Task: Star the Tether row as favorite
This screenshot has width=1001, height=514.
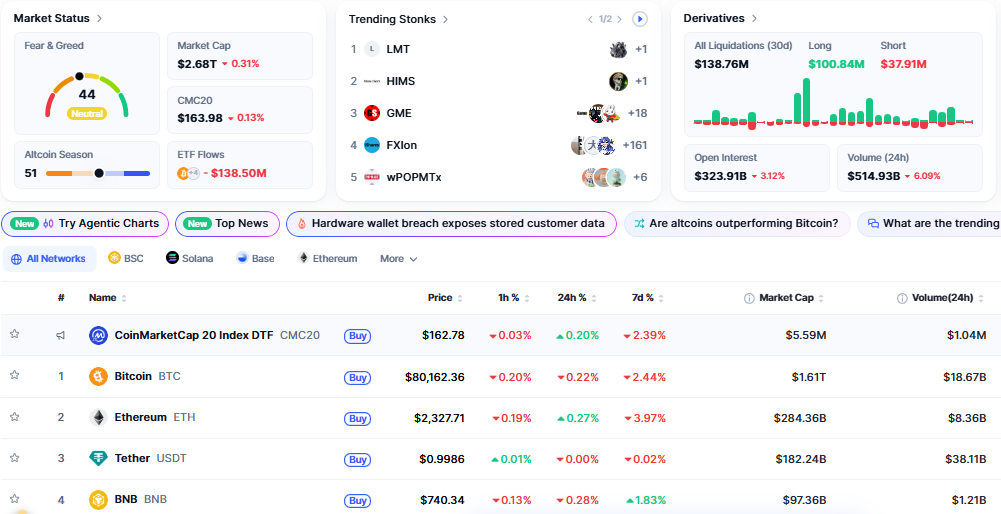Action: (x=15, y=458)
